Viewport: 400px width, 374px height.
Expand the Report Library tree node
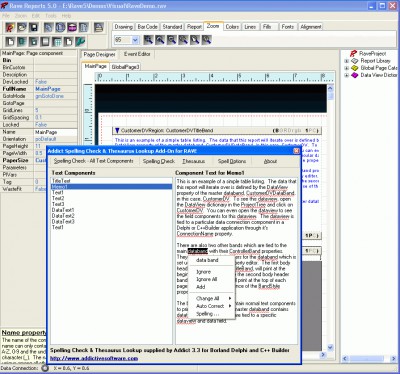346,61
